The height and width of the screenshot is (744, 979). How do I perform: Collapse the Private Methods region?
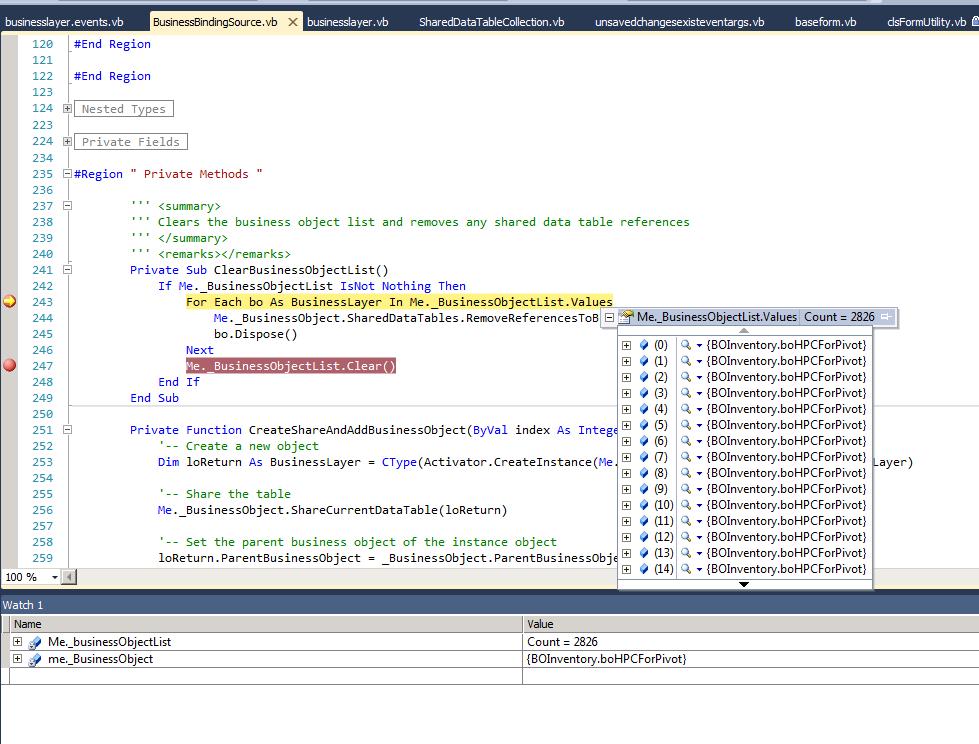point(67,174)
